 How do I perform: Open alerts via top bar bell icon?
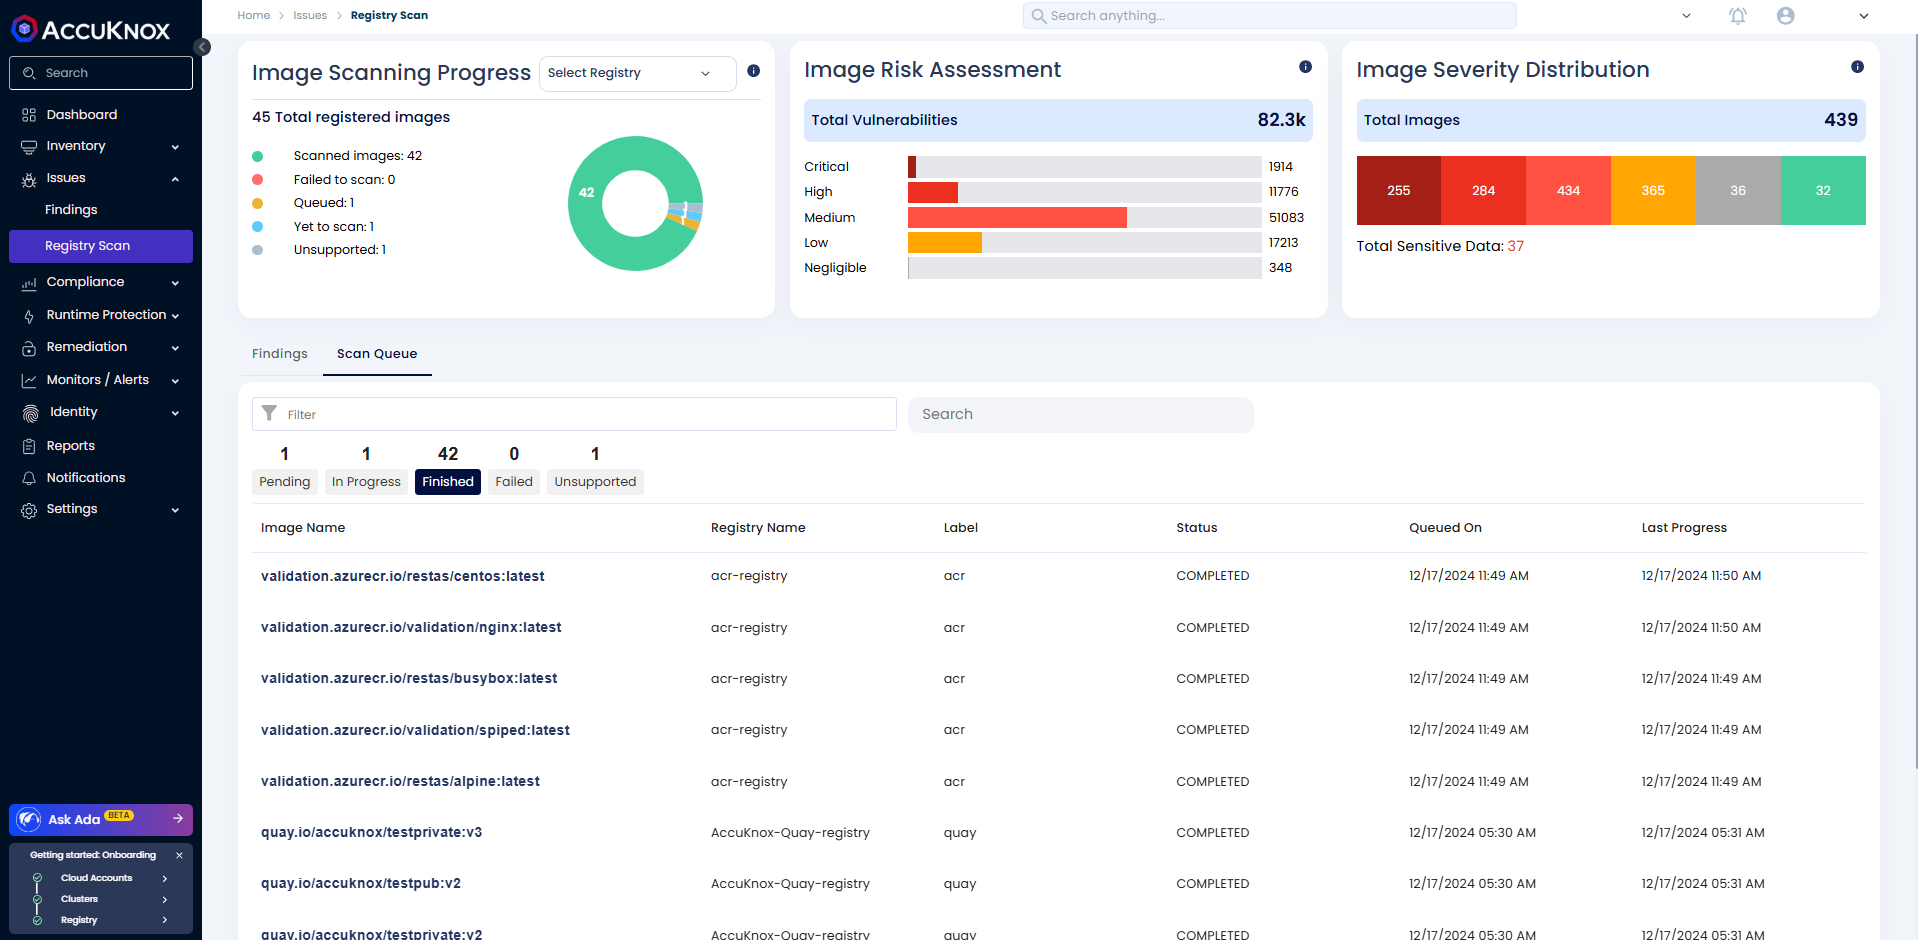click(x=1738, y=16)
